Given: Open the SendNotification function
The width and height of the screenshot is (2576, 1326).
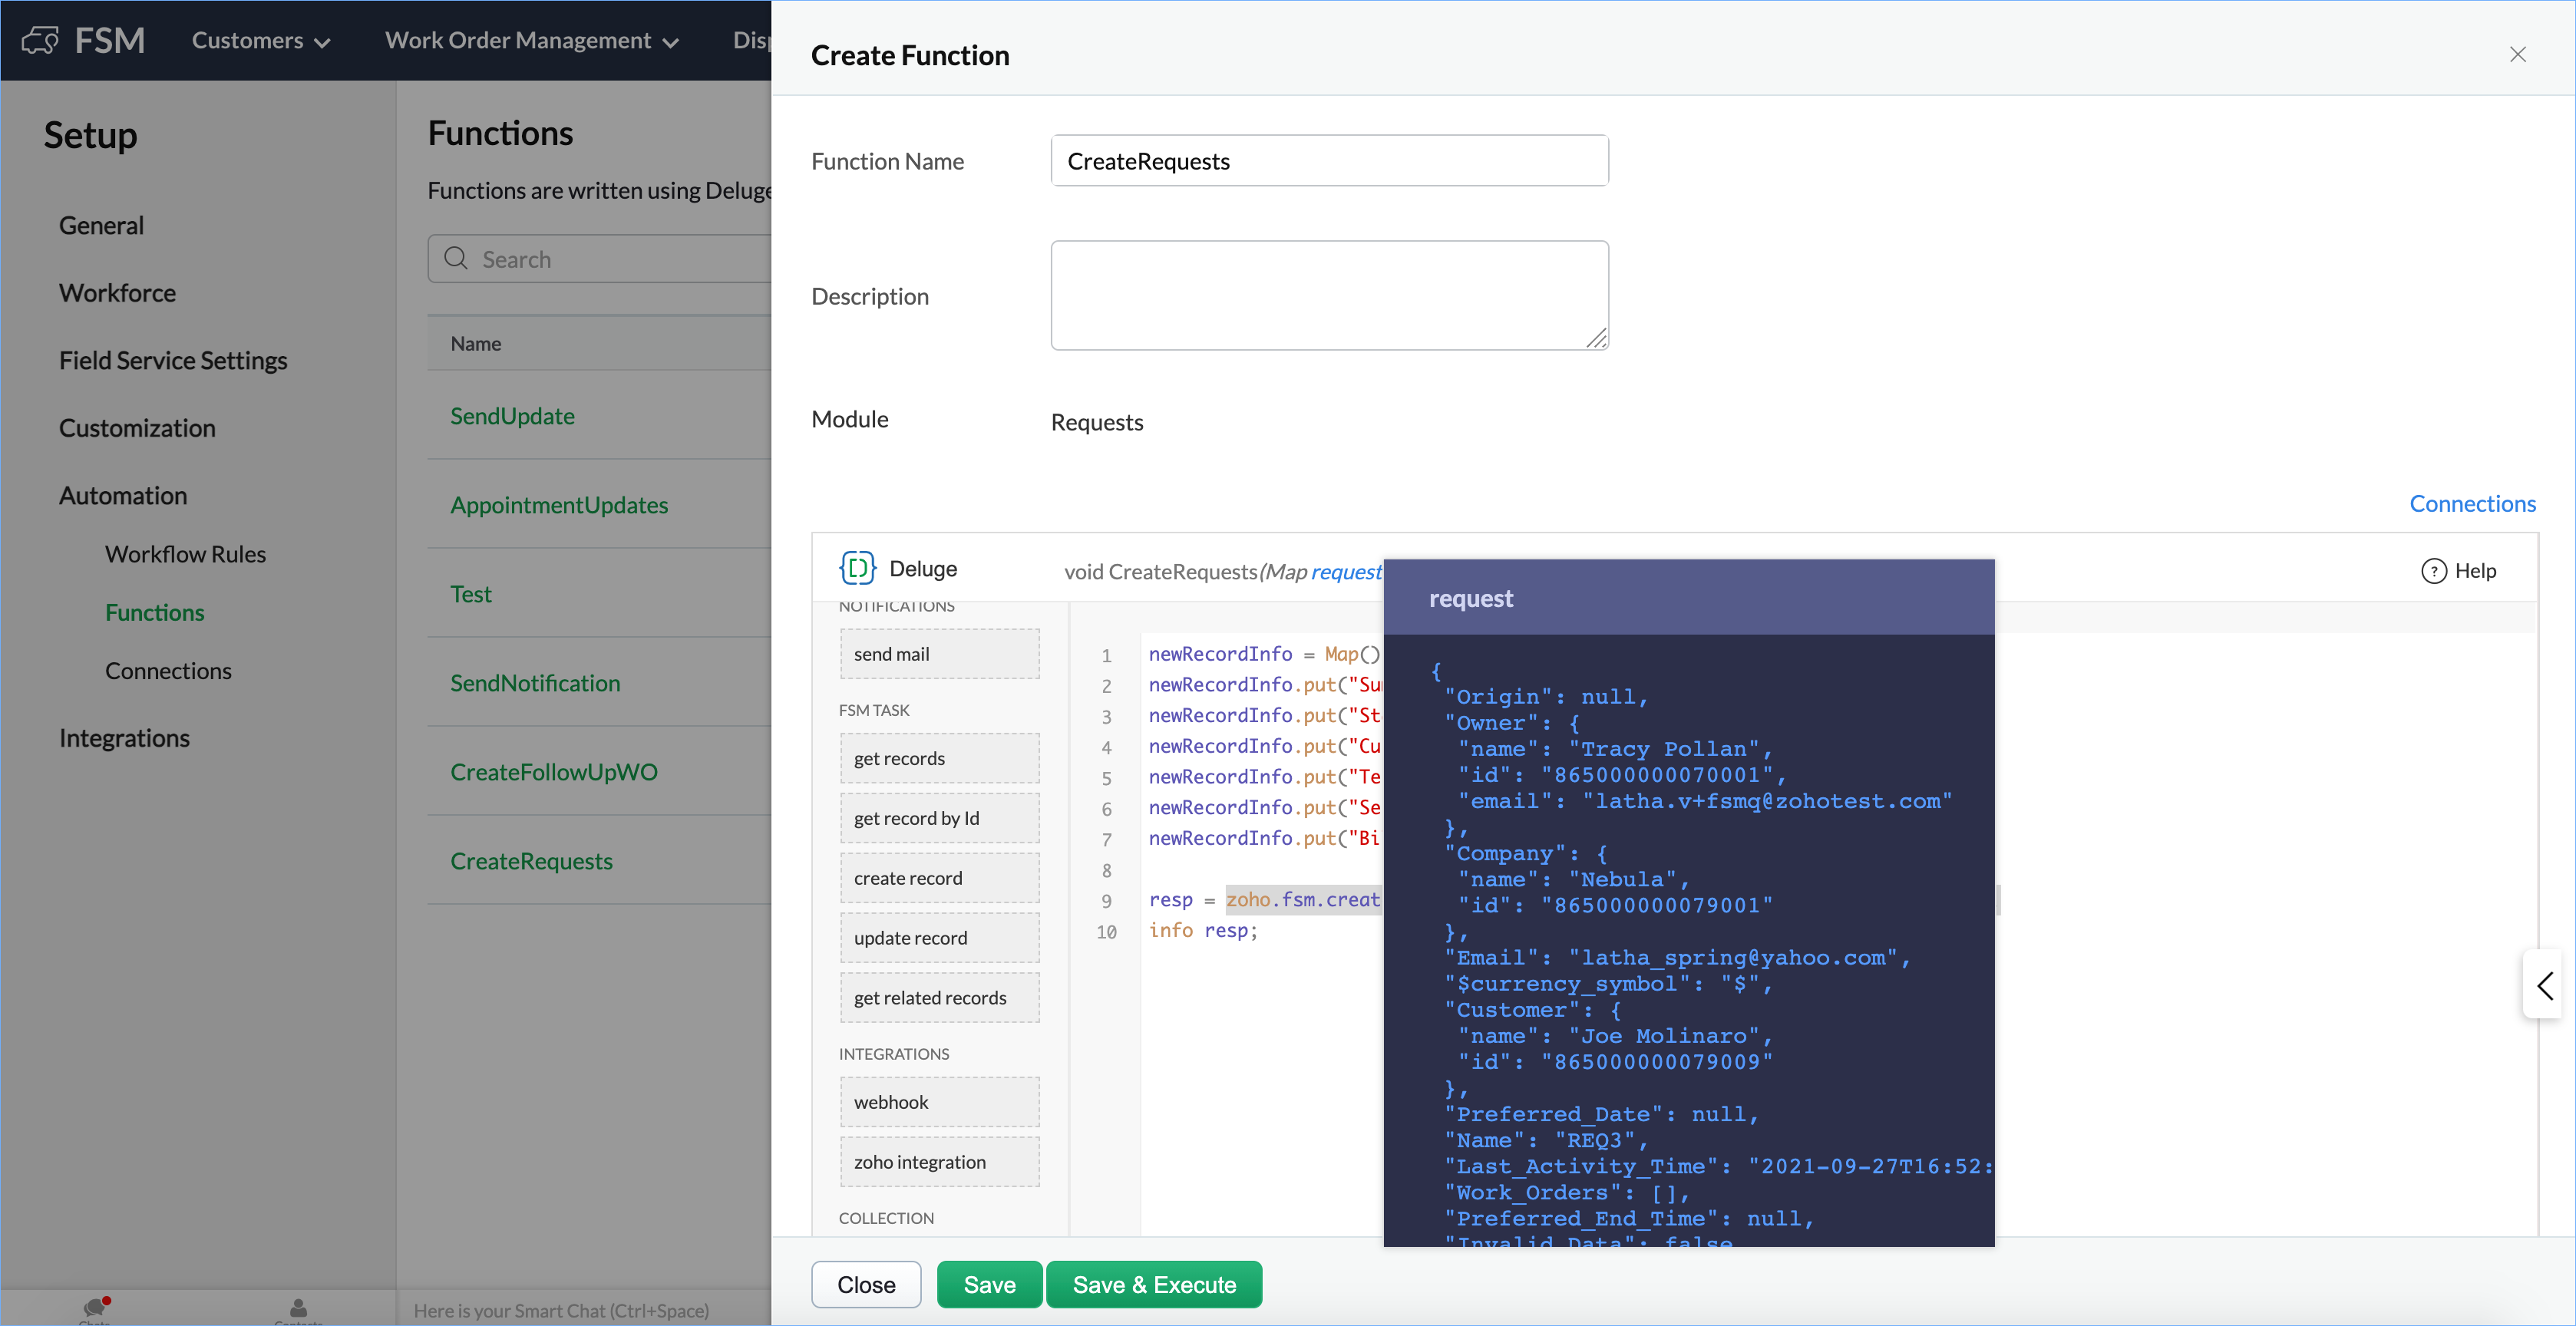Looking at the screenshot, I should pyautogui.click(x=535, y=683).
